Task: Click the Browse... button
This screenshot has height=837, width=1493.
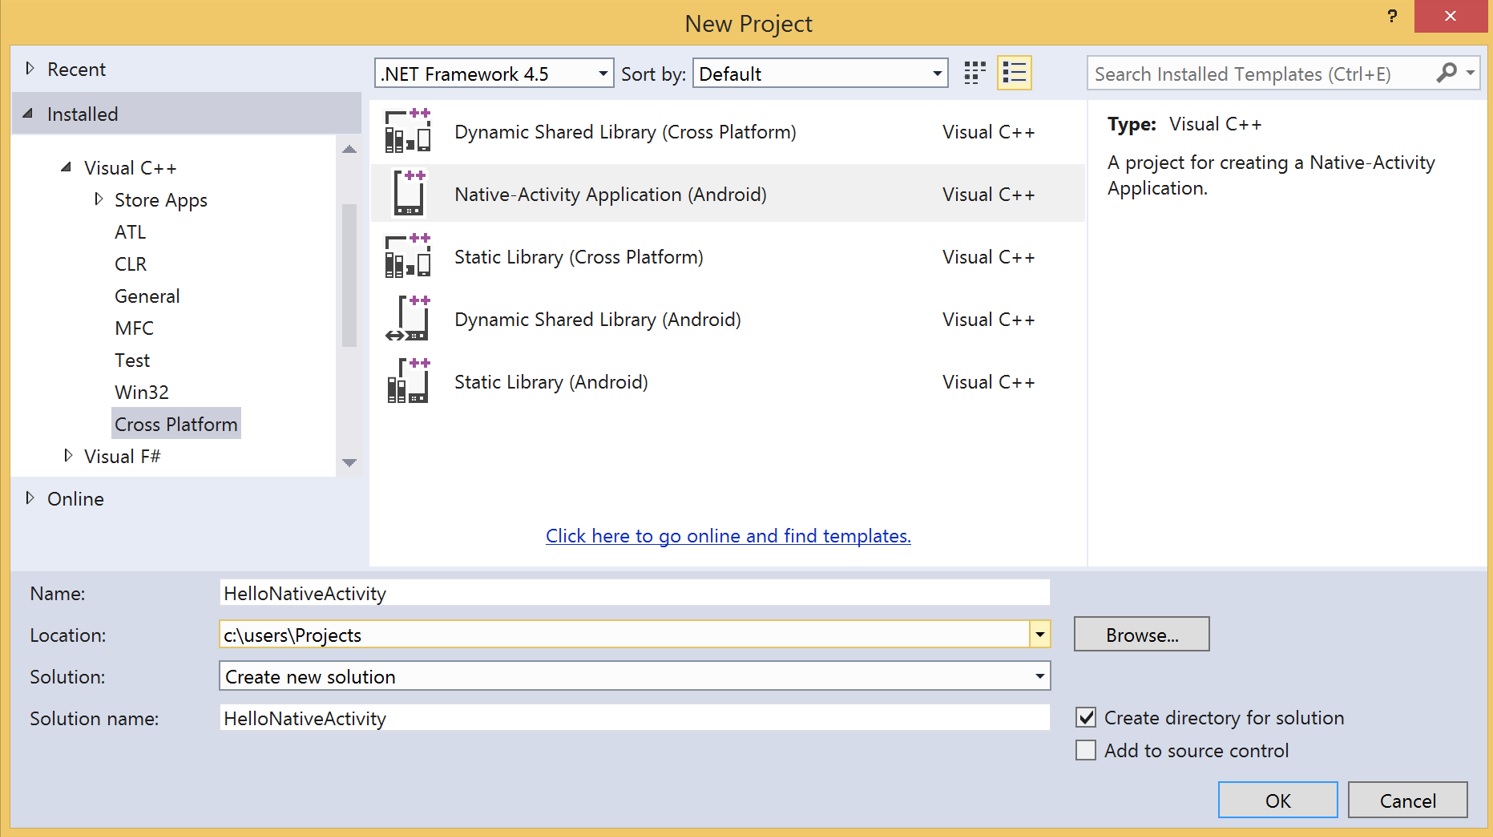Action: pos(1141,635)
